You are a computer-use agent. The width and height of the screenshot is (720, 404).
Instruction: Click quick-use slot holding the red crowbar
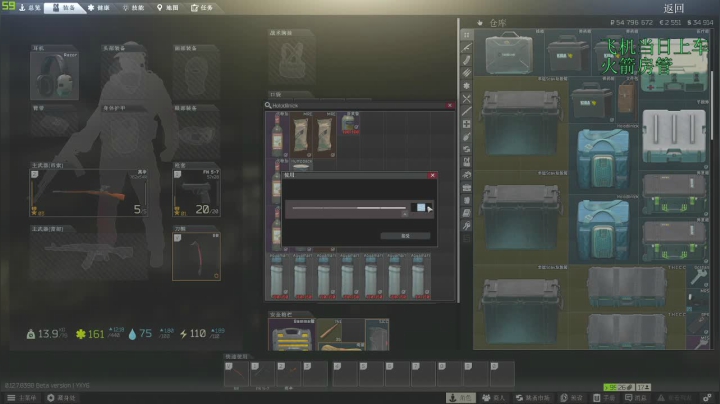click(x=236, y=374)
